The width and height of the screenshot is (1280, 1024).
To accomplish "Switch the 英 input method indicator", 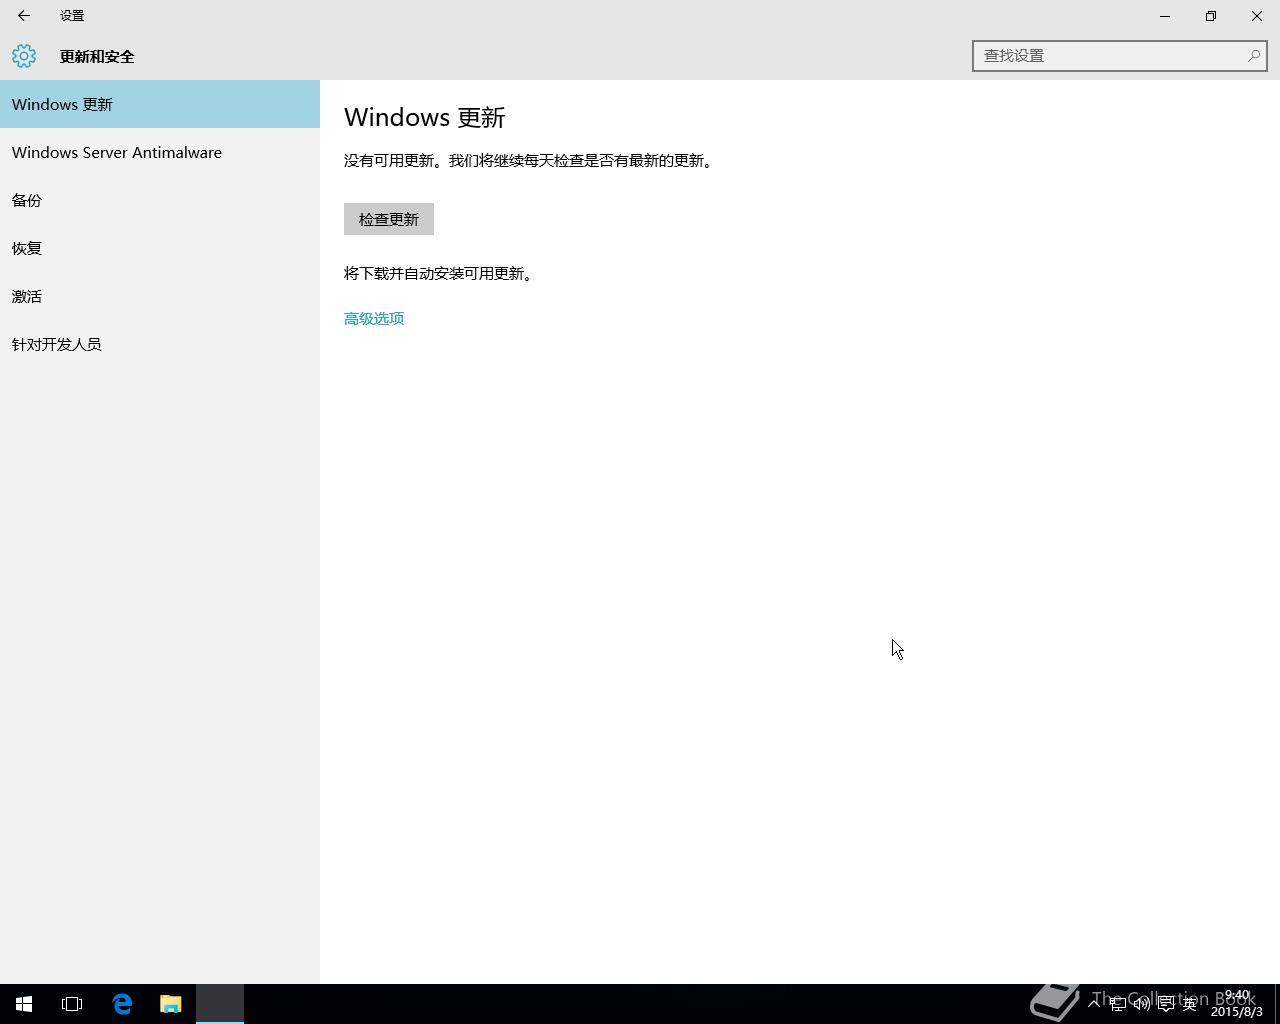I will click(x=1189, y=1003).
